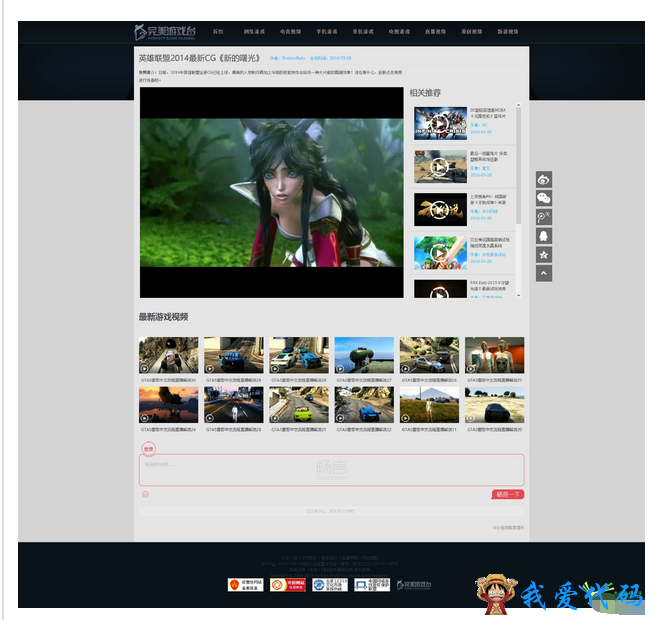This screenshot has width=660, height=620.
Task: Click the Perfect Game Channel logo in the footer
Action: 414,585
